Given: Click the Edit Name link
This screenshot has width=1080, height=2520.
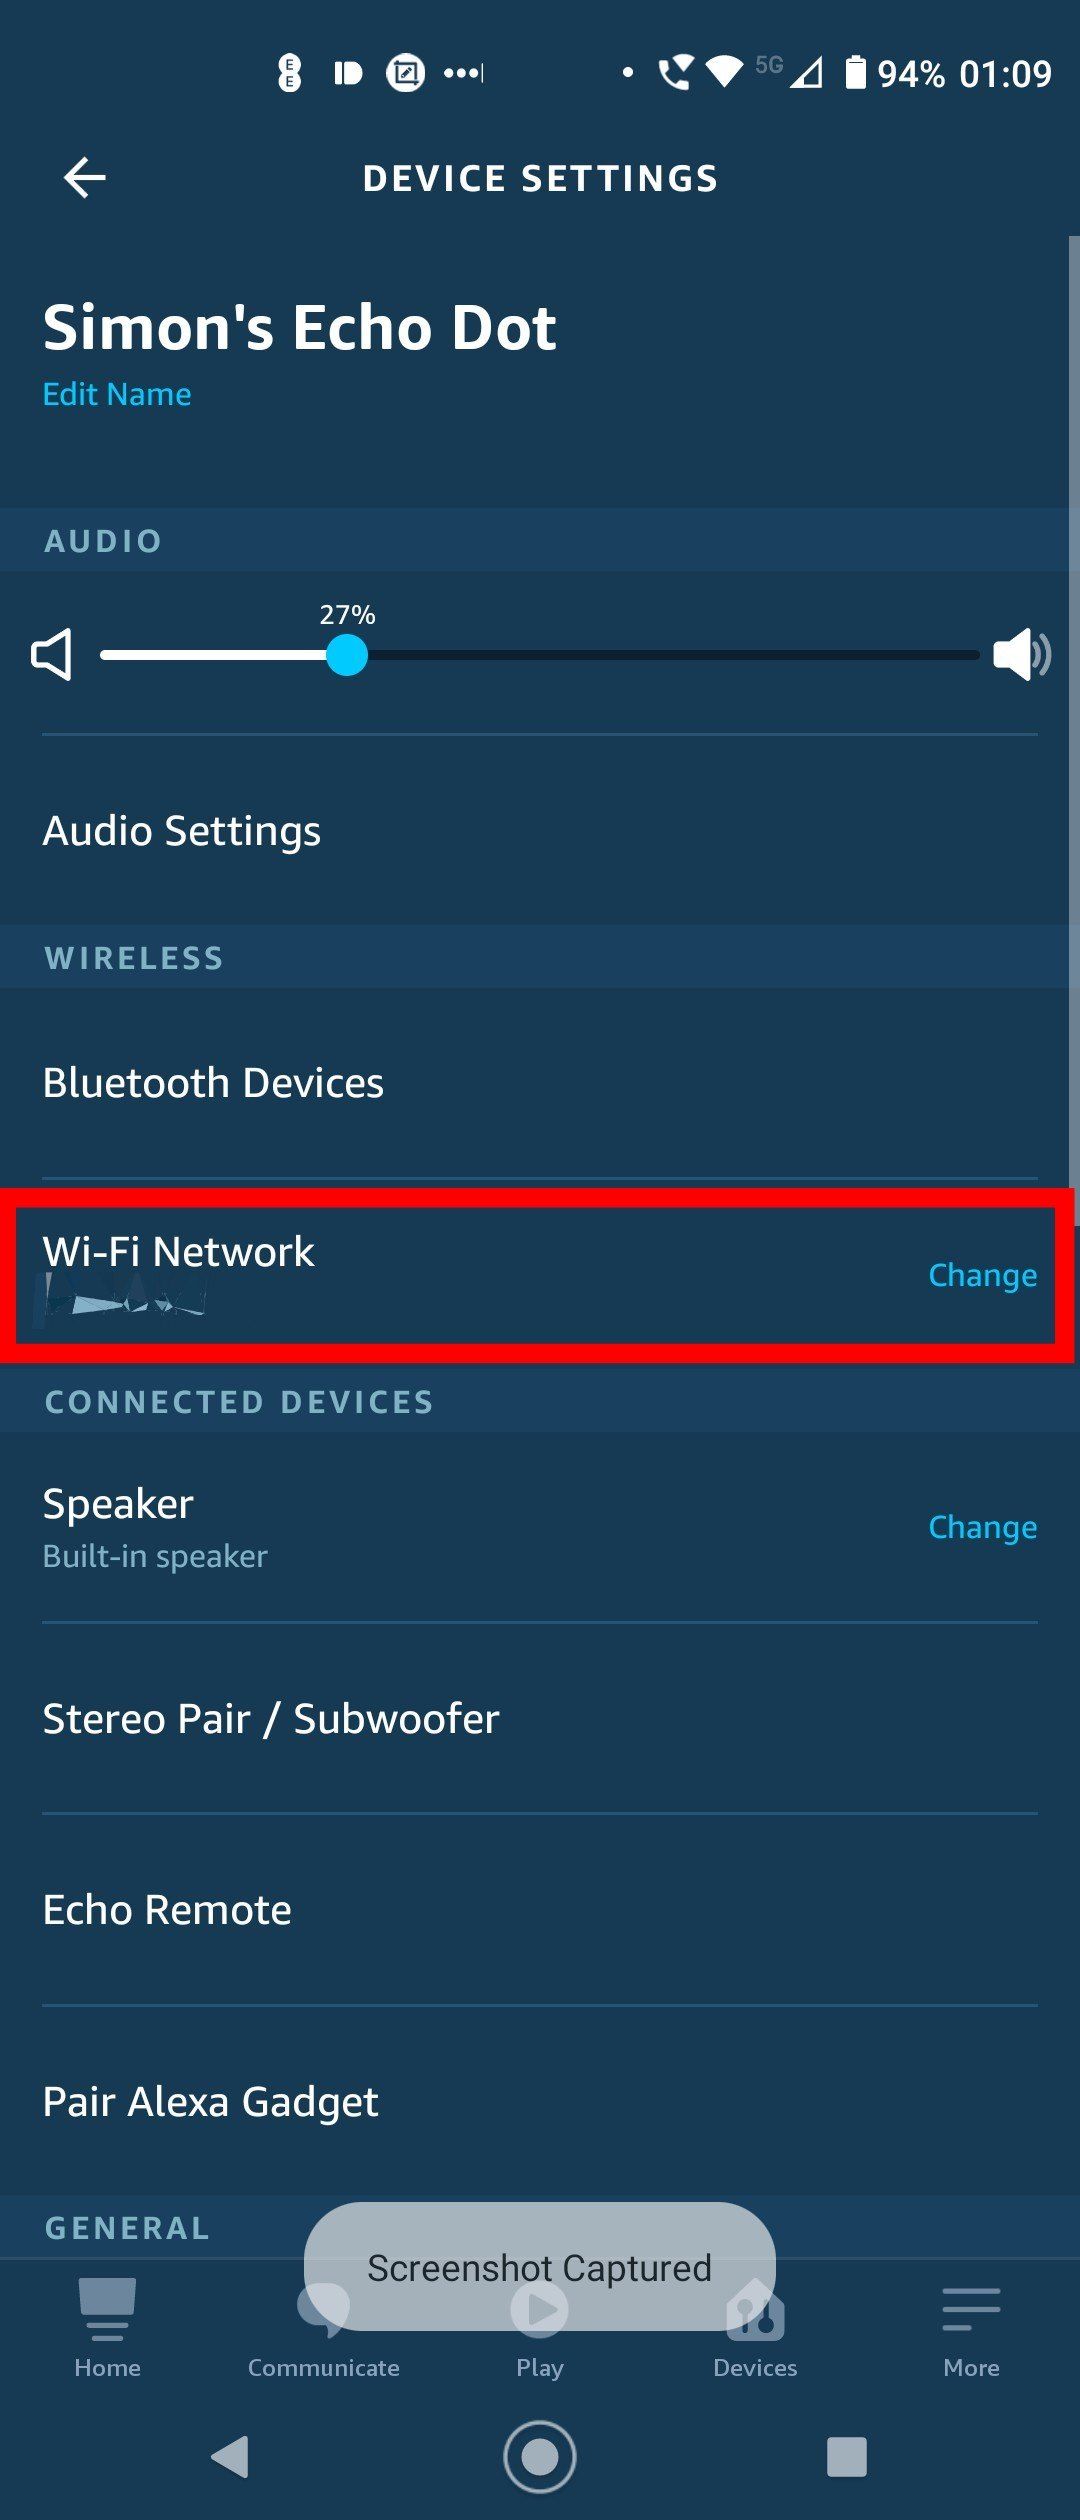Looking at the screenshot, I should (117, 394).
